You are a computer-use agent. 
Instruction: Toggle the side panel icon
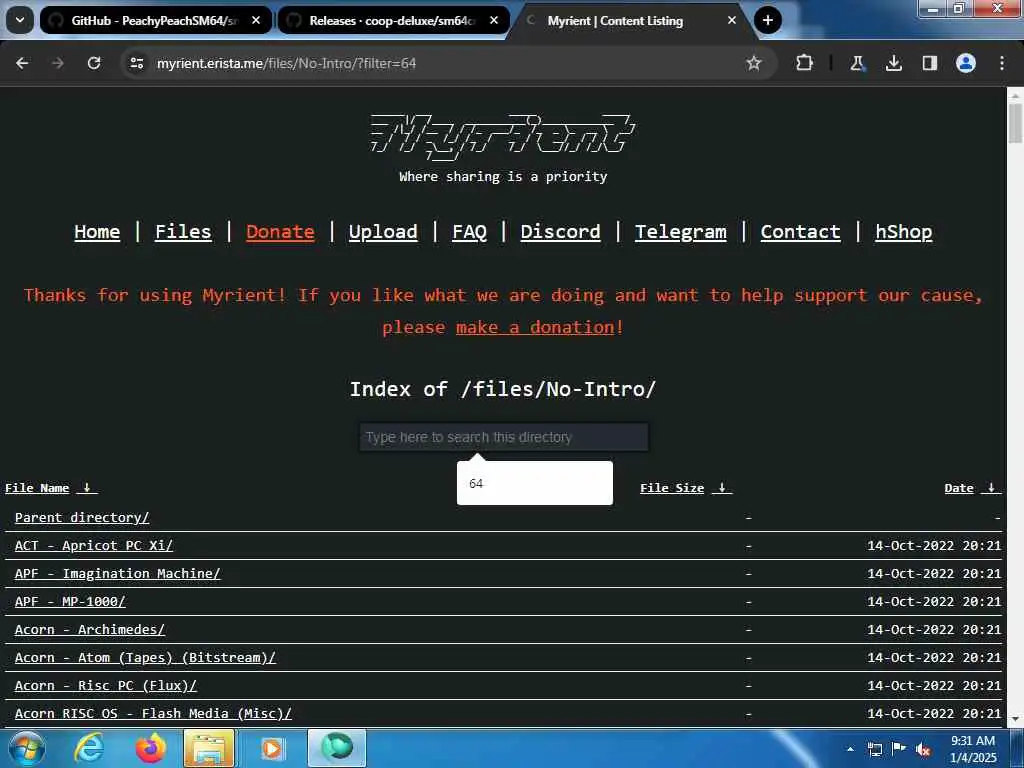pos(929,63)
